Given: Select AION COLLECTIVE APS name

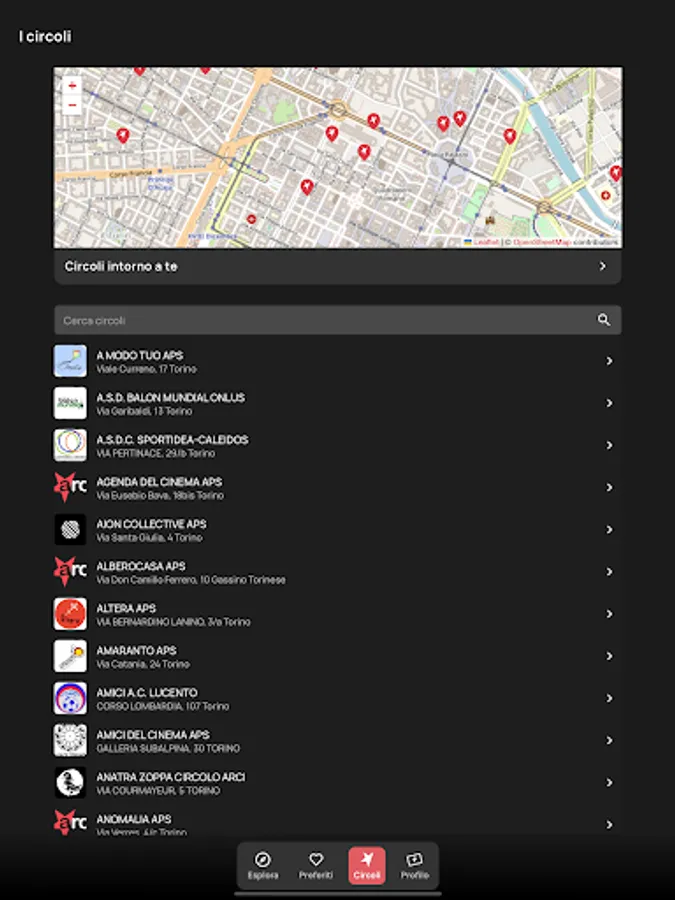Looking at the screenshot, I should pyautogui.click(x=151, y=524).
